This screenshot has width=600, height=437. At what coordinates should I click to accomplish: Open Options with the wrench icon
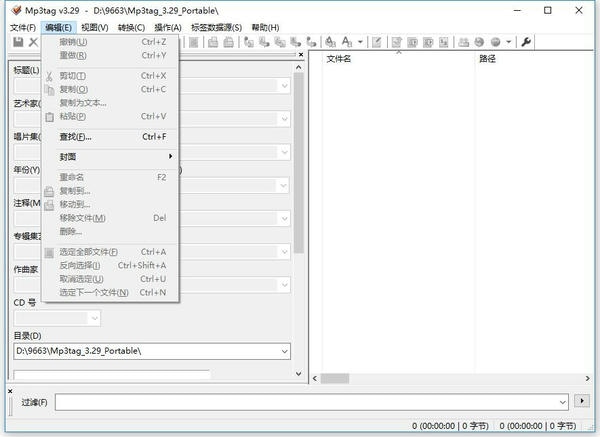pos(526,42)
